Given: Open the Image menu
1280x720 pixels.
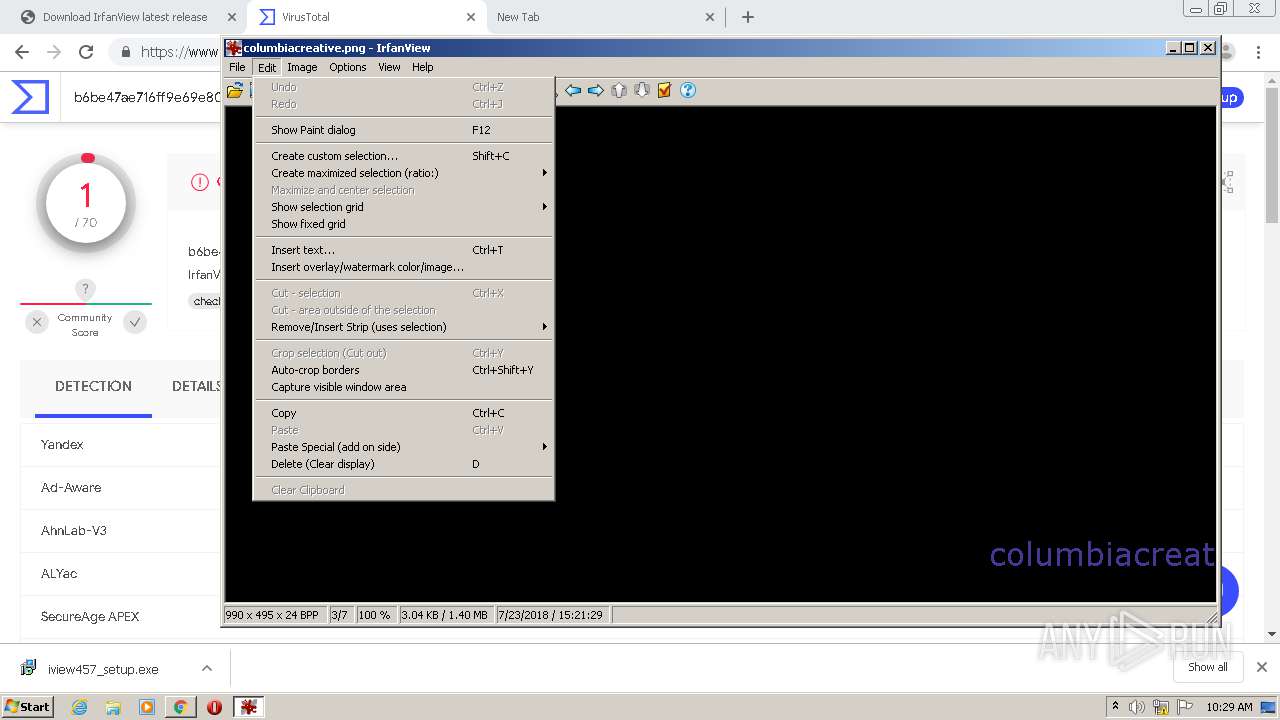Looking at the screenshot, I should (302, 67).
